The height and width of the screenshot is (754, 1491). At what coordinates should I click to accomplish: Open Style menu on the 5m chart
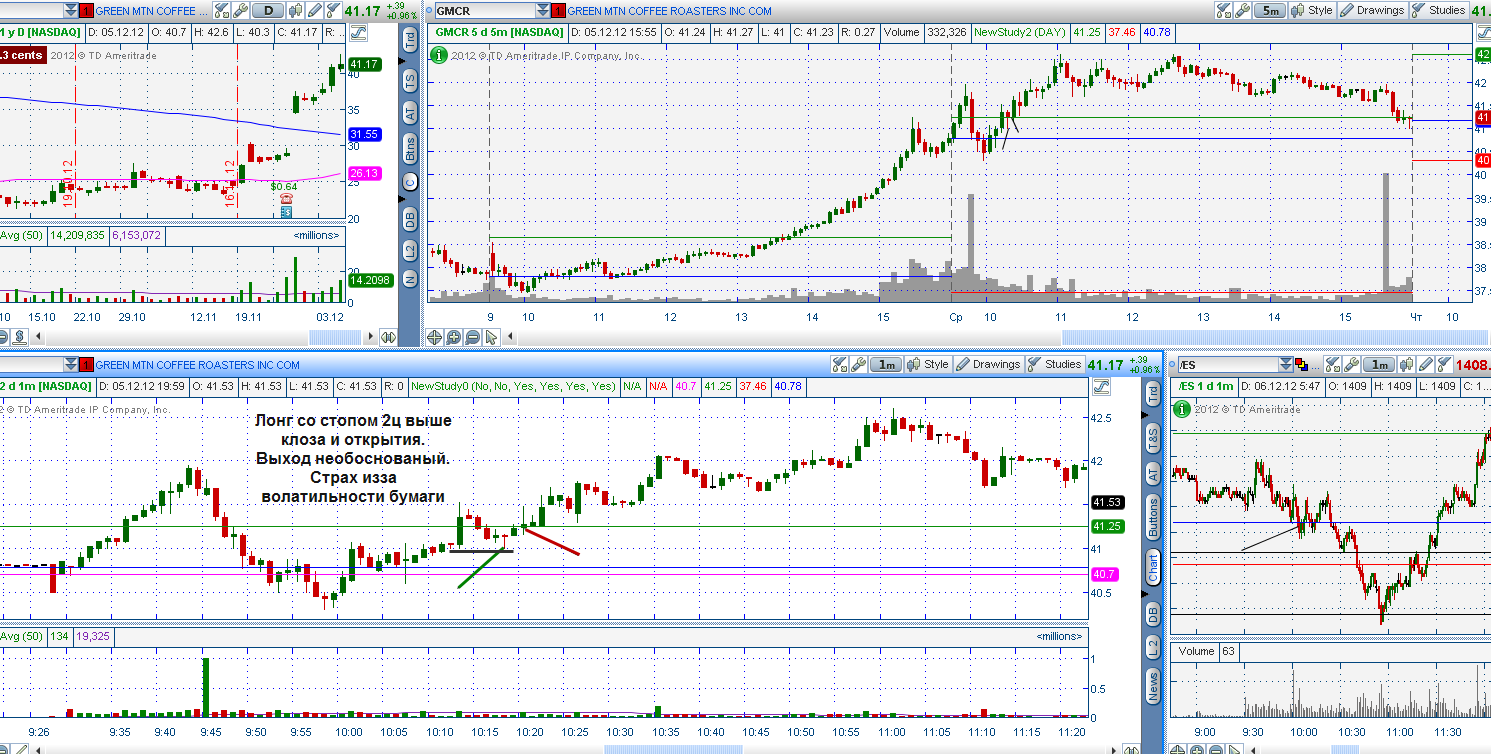coord(1312,10)
